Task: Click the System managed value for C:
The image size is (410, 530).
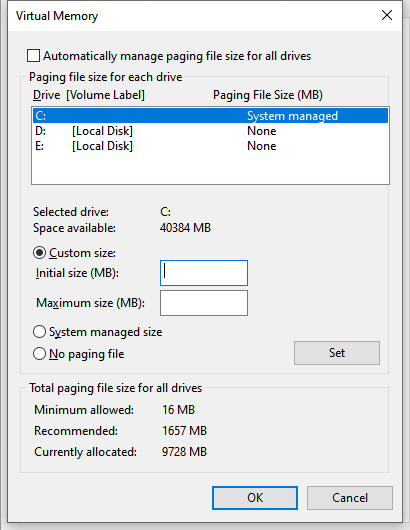Action: [292, 116]
